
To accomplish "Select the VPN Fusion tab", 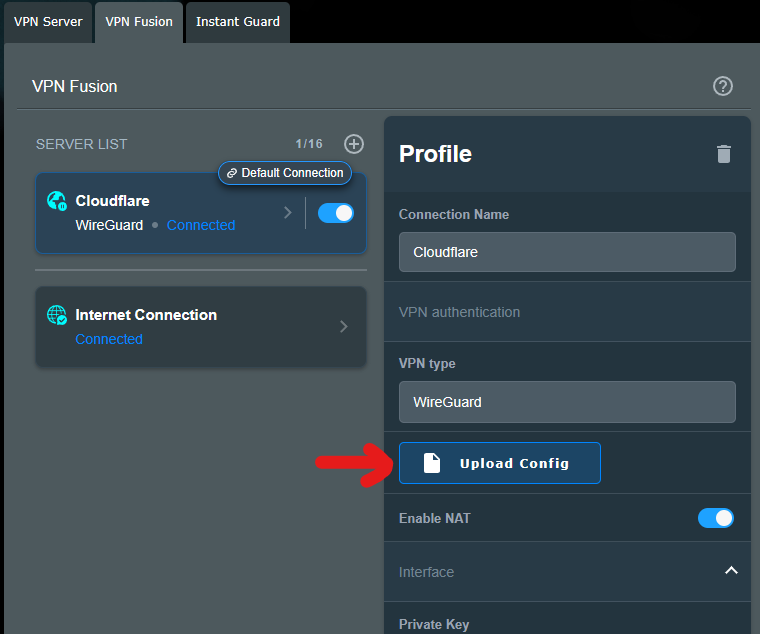I will (139, 21).
